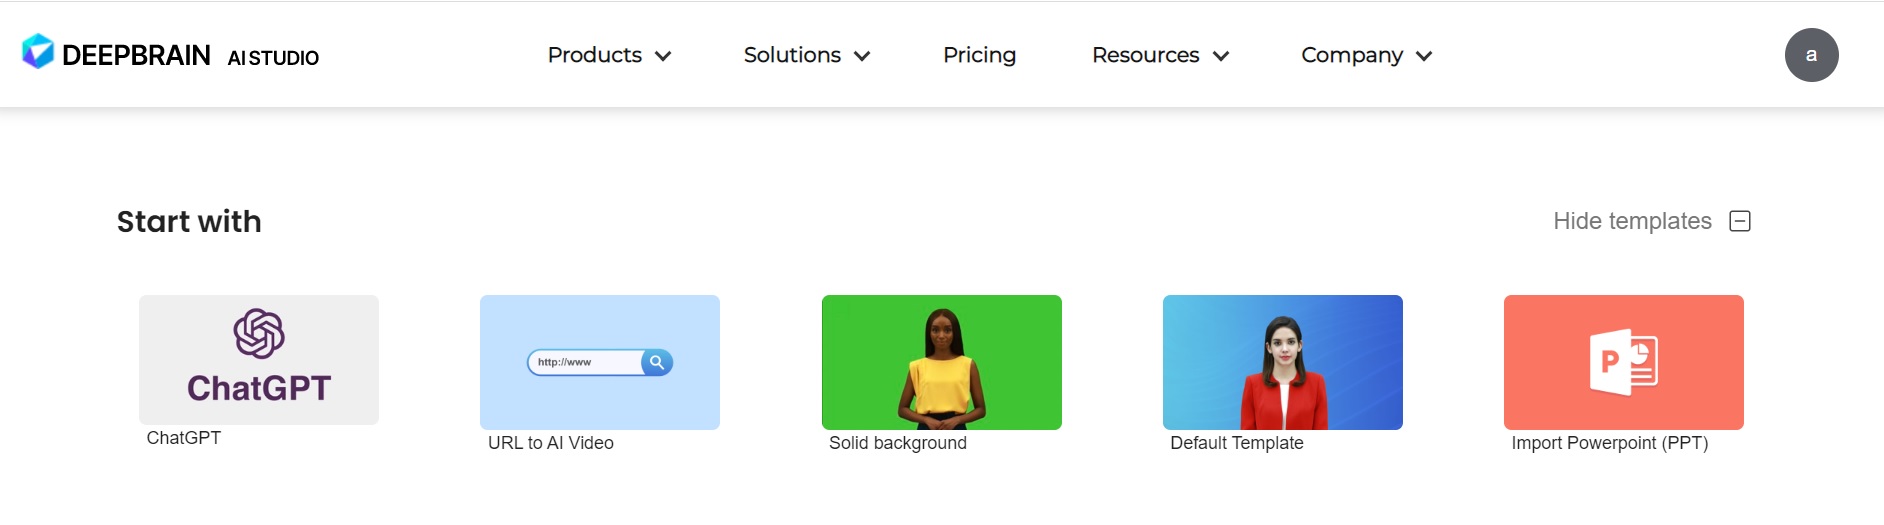Viewport: 1884px width, 525px height.
Task: Click the DeepBrain gem logo icon
Action: (38, 51)
